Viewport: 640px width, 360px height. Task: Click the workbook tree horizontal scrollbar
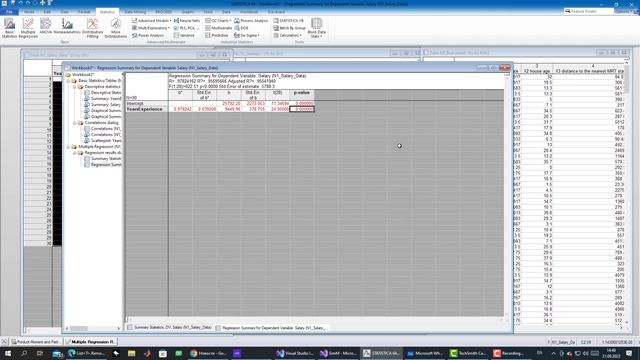93,328
